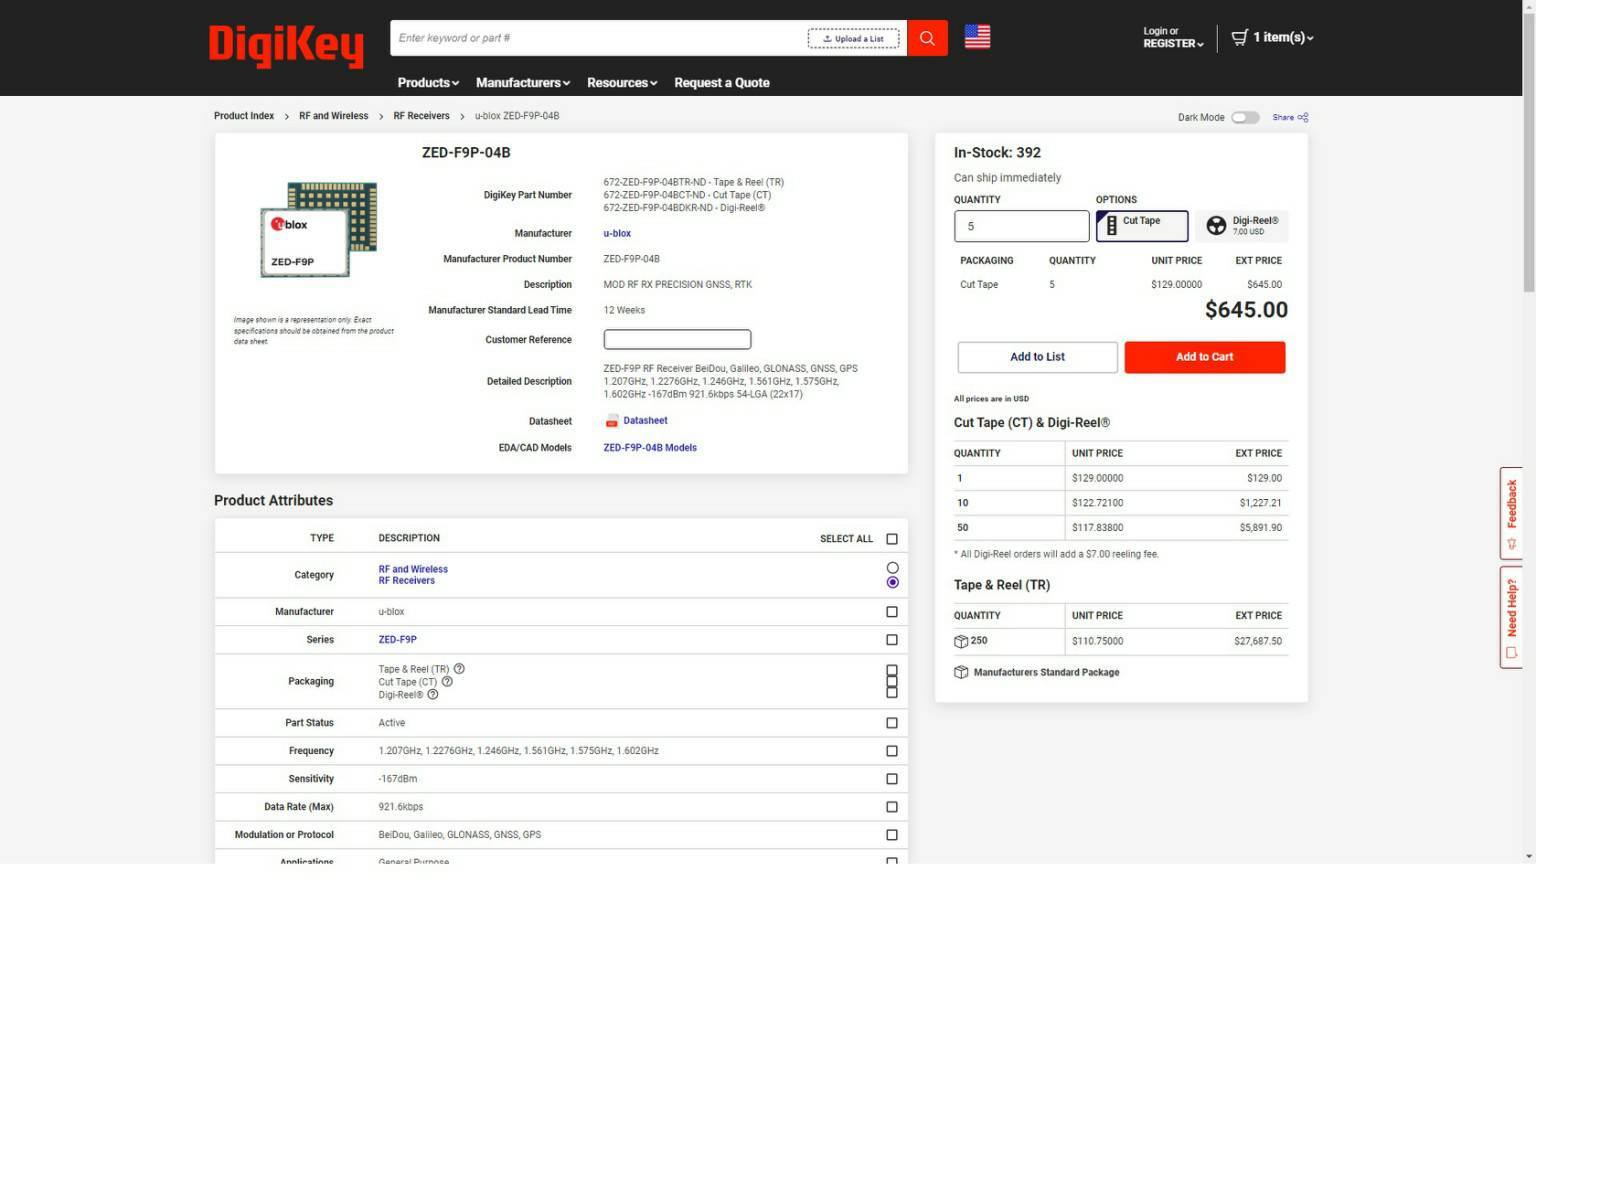Click the $122.72100 unit price cell
Screen dimensions: 1600x1200
(x=1097, y=503)
